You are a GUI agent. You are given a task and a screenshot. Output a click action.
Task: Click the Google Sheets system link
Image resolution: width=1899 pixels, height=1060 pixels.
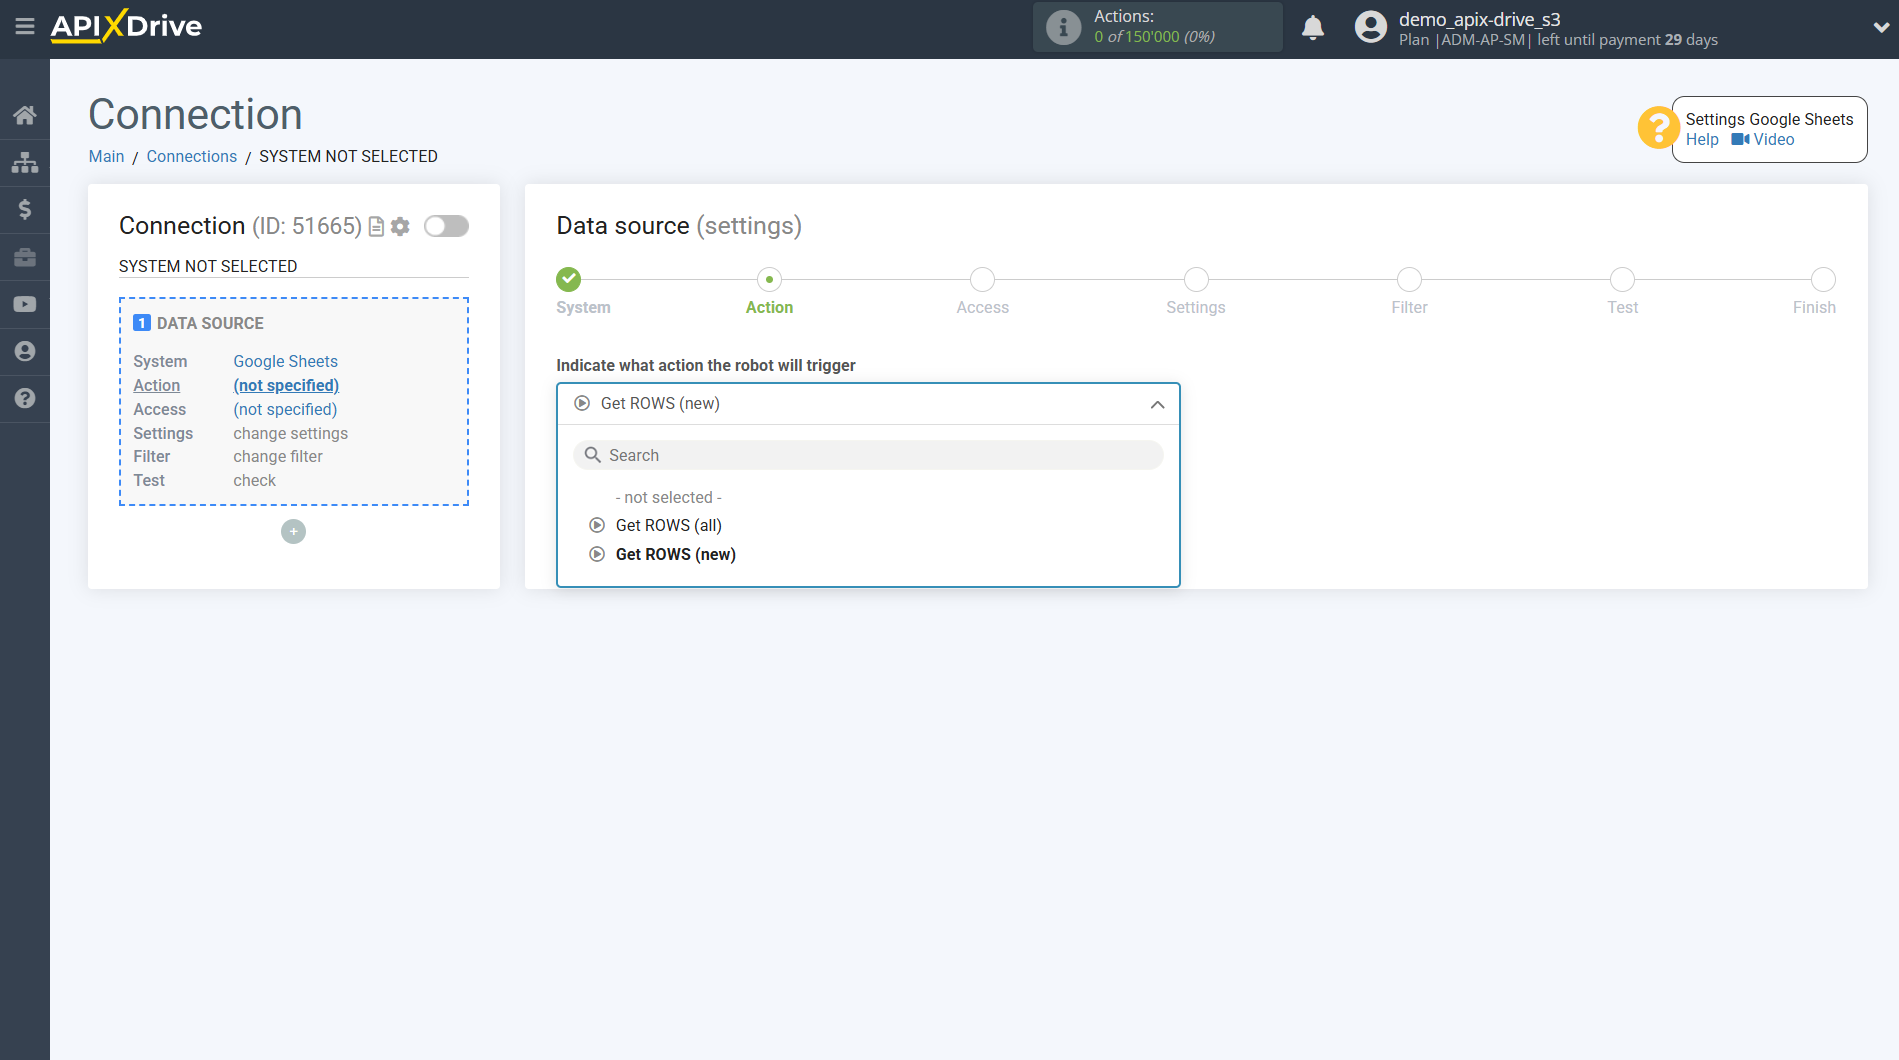coord(285,361)
